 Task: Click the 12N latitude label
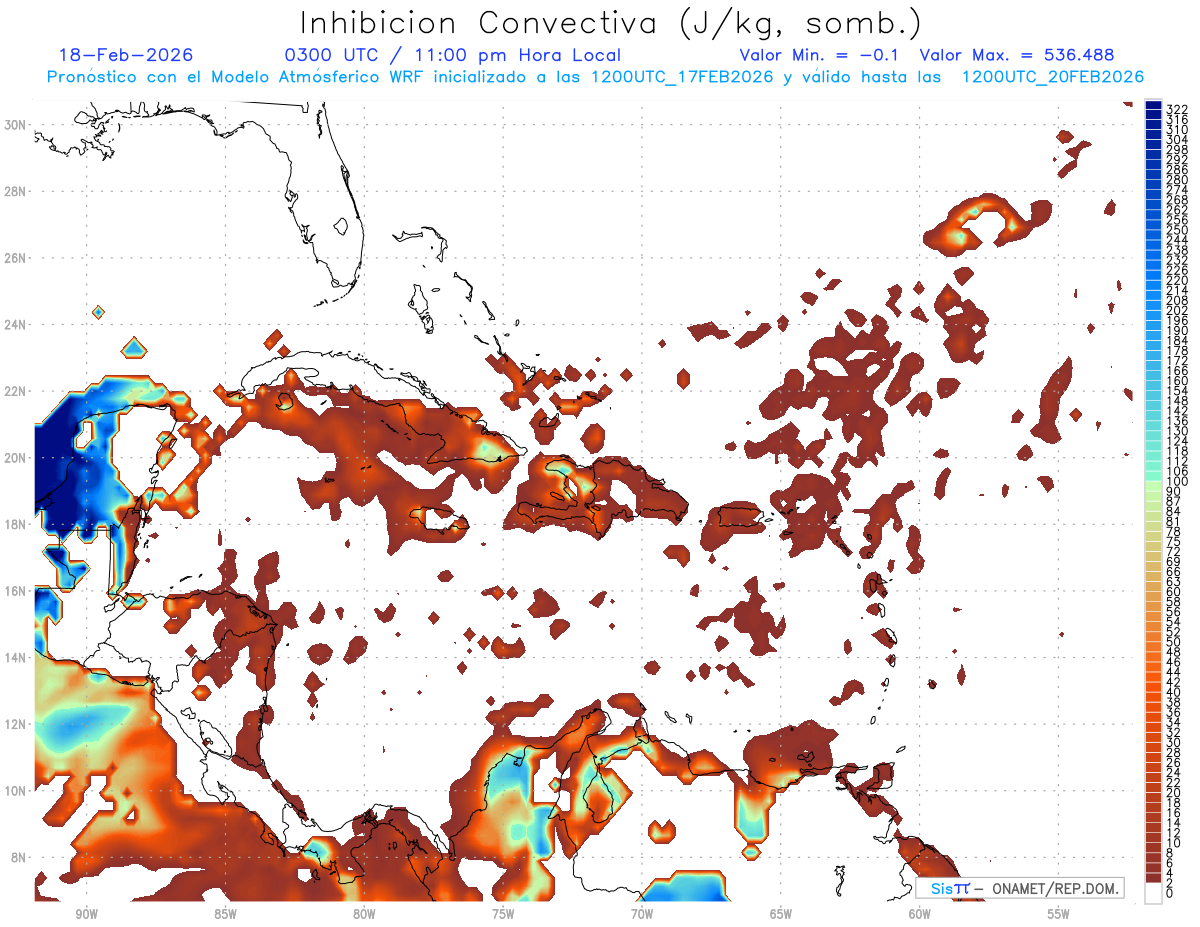(x=17, y=724)
